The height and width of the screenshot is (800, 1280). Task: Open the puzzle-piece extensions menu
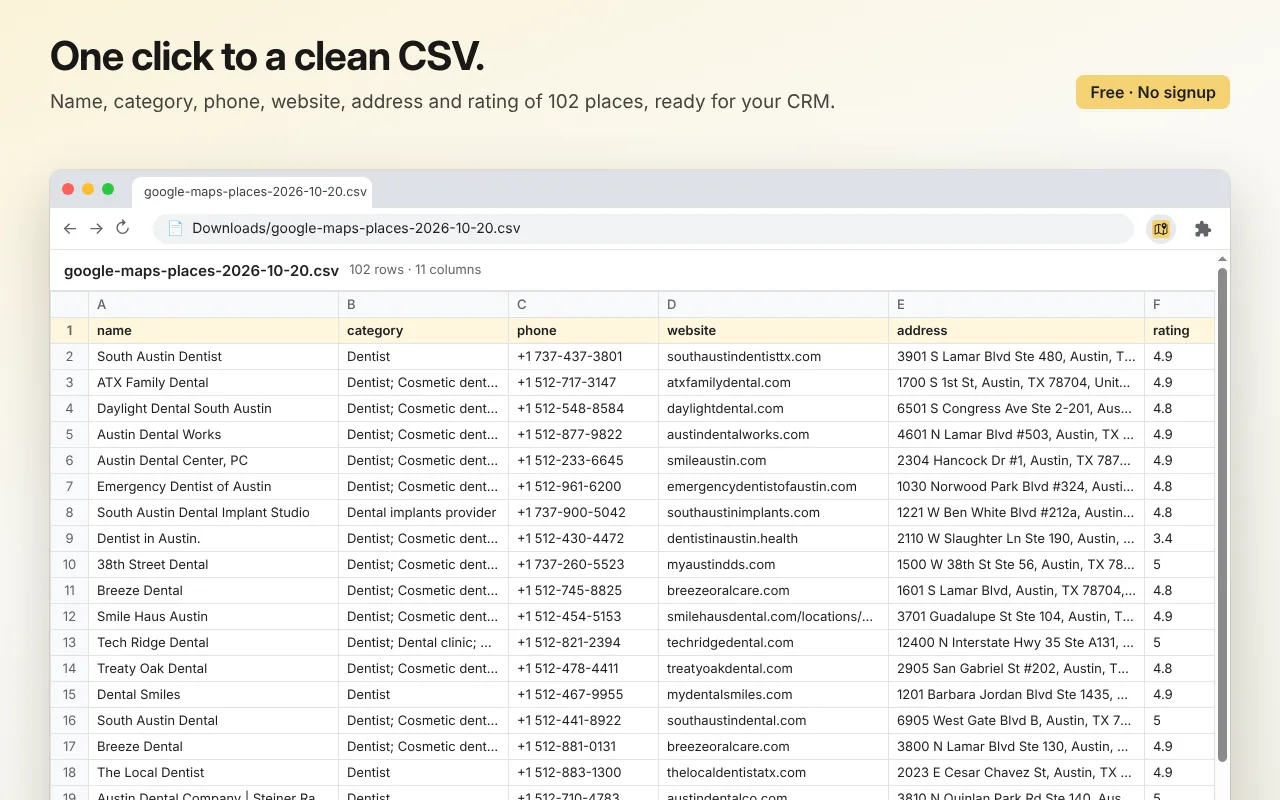(1203, 229)
